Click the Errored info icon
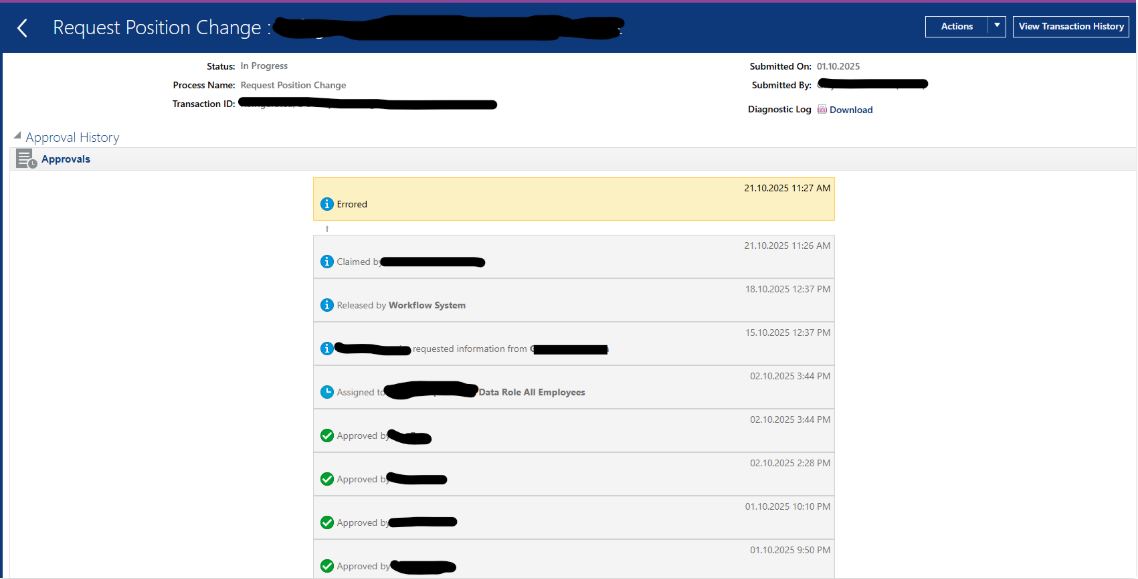Viewport: 1138px width, 579px height. (327, 205)
